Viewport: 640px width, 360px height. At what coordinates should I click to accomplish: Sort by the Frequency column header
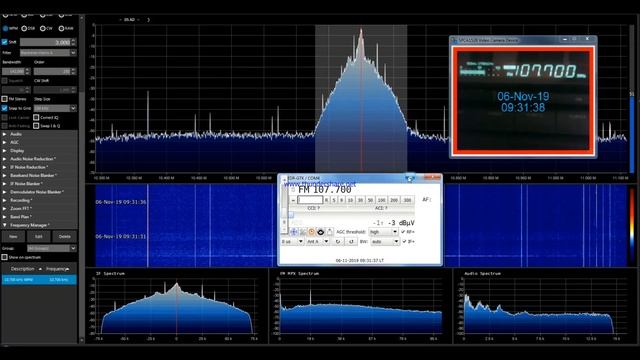point(58,269)
